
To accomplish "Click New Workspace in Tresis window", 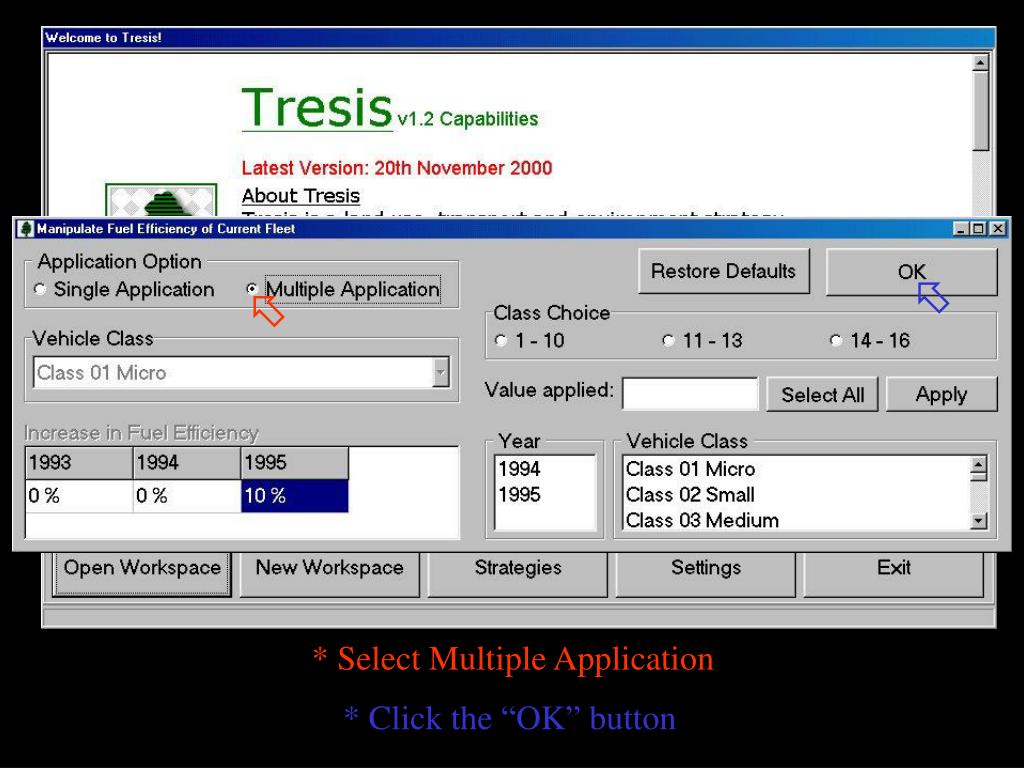I will 330,574.
